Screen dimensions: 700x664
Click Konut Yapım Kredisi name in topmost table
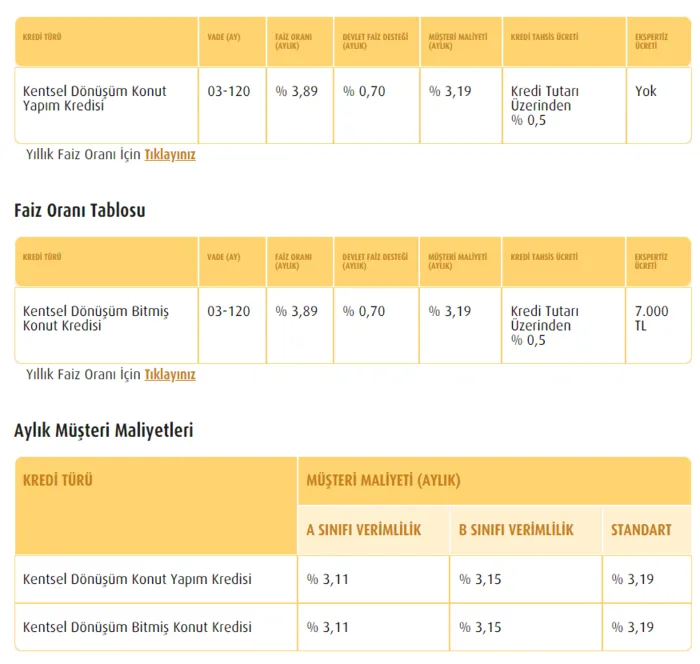pyautogui.click(x=94, y=98)
